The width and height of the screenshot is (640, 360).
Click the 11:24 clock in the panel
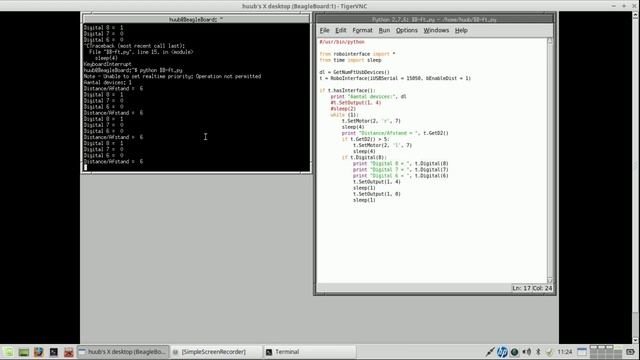point(565,352)
